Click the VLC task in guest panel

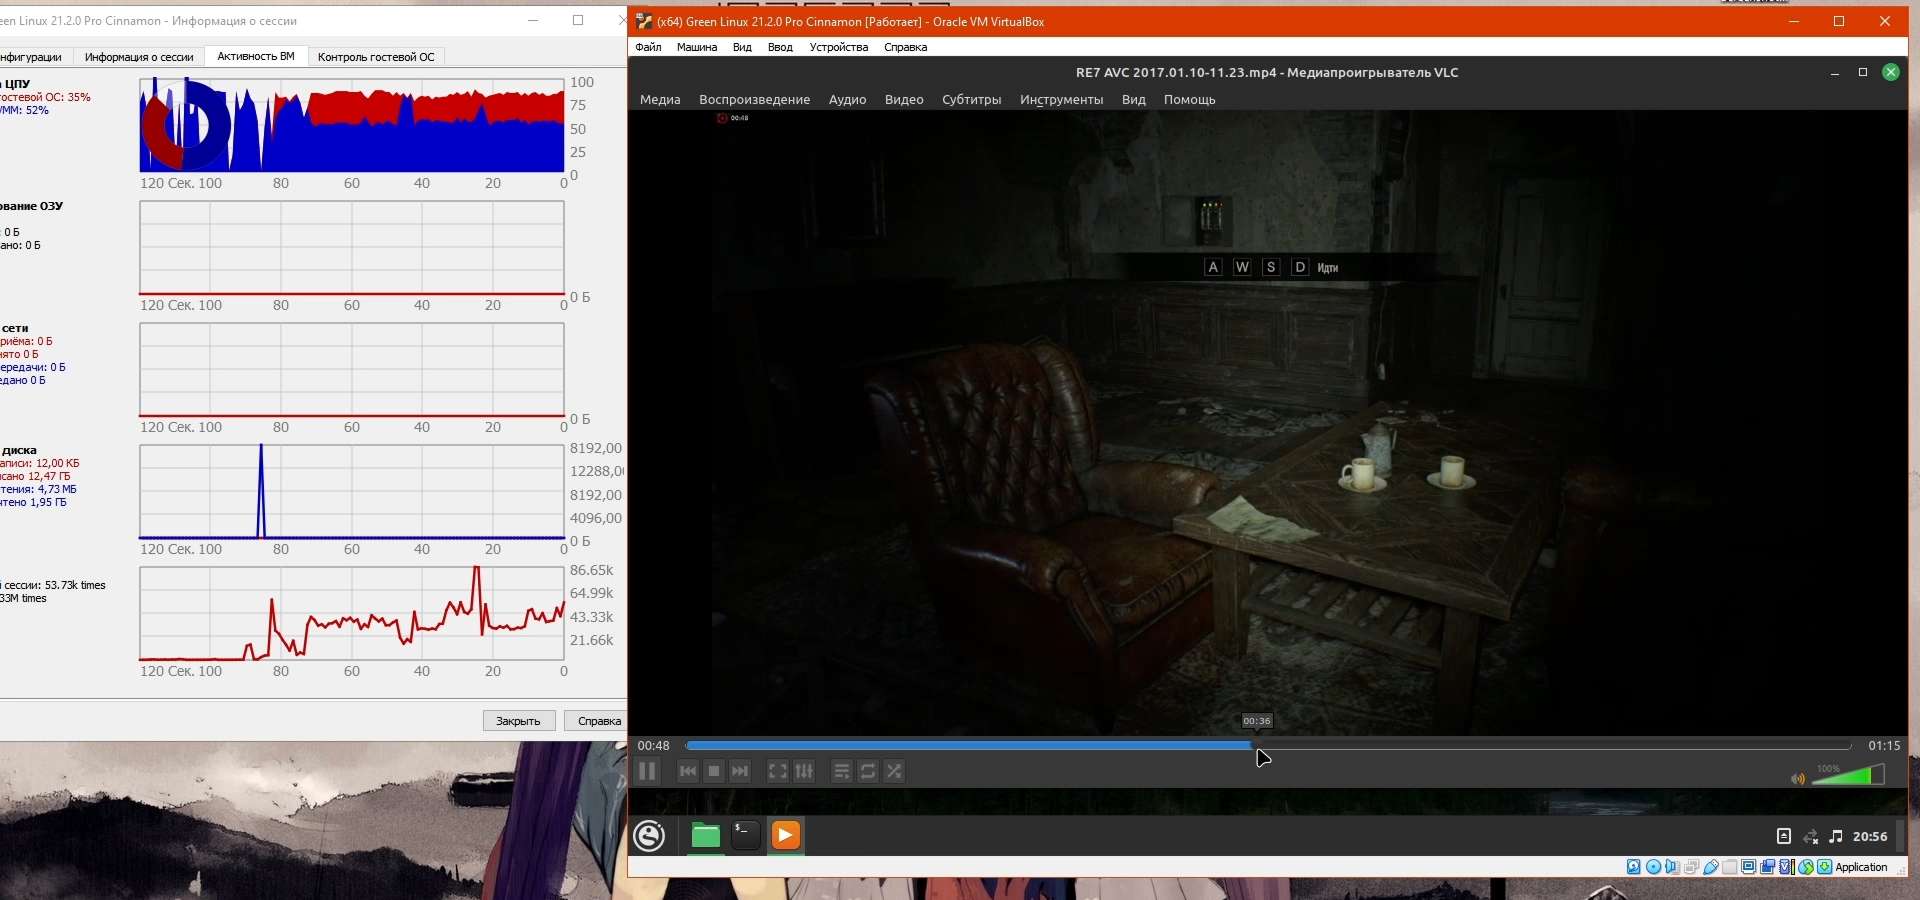(786, 836)
